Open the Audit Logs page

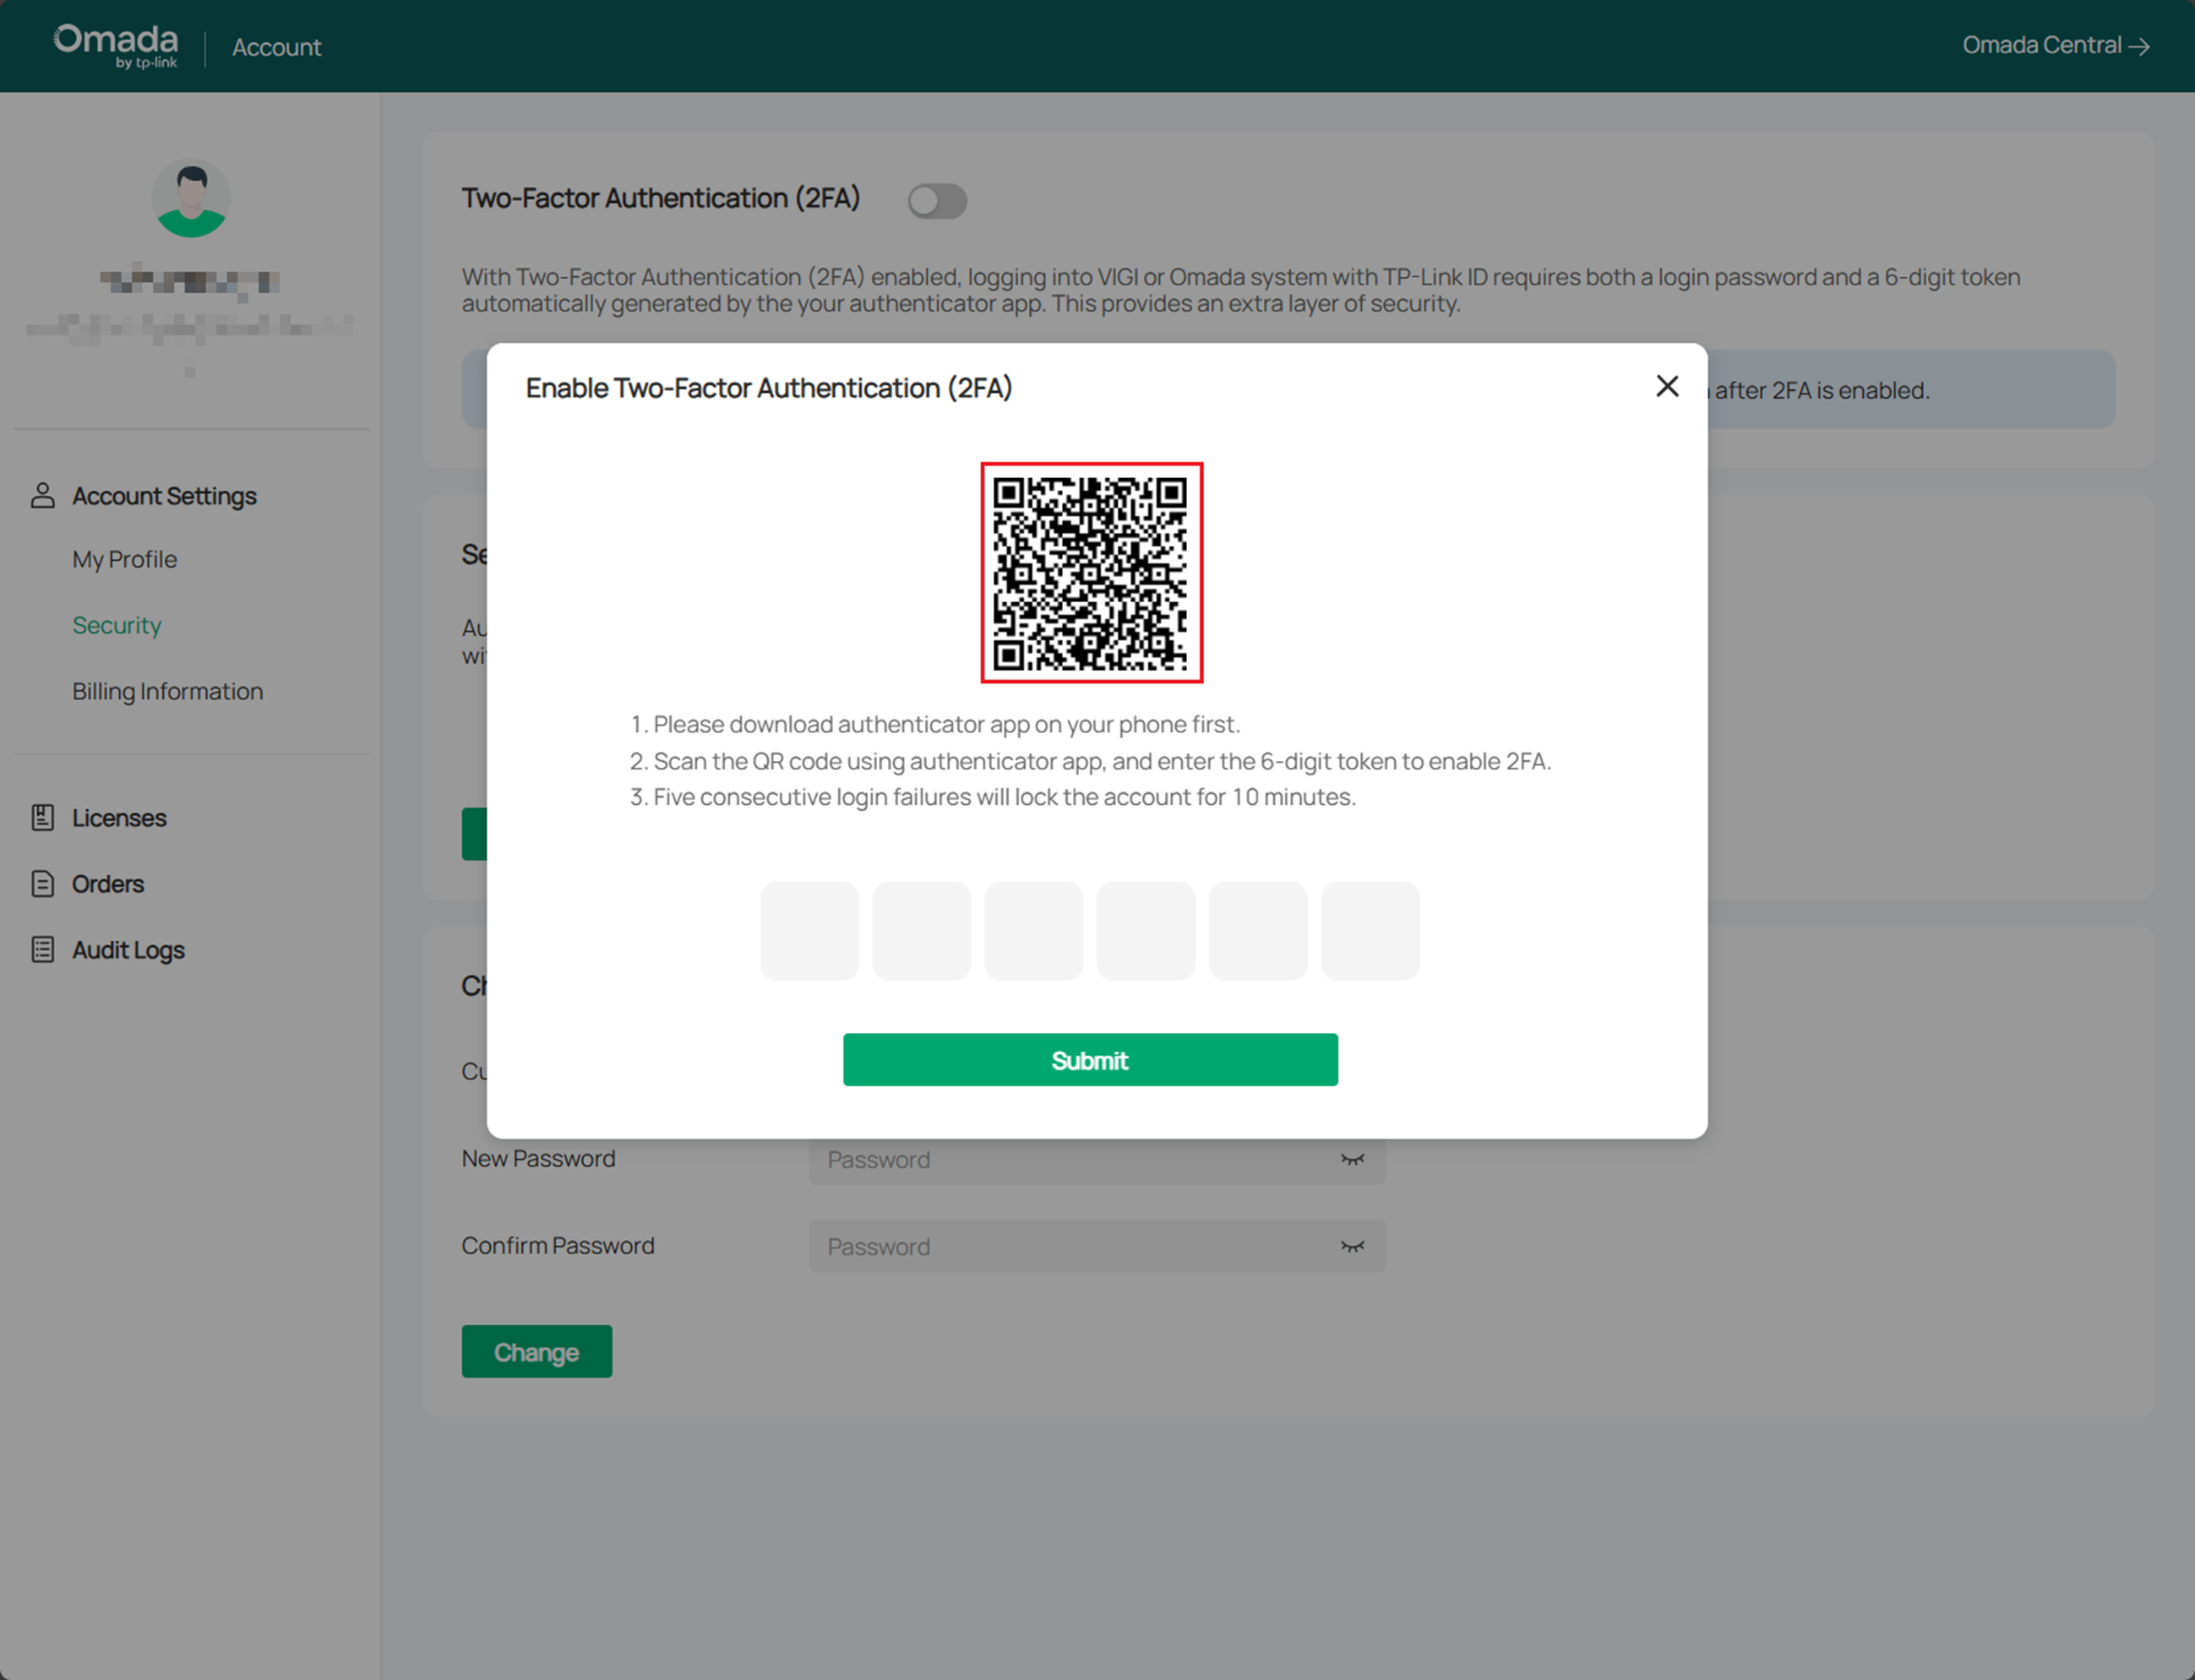128,950
